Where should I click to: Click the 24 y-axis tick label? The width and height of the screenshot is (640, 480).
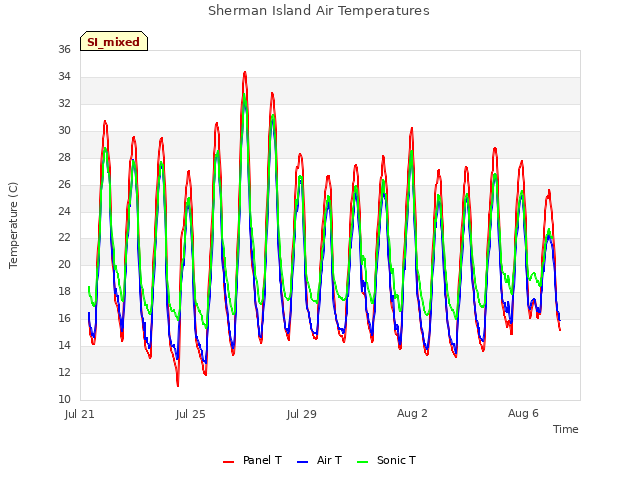click(x=64, y=211)
